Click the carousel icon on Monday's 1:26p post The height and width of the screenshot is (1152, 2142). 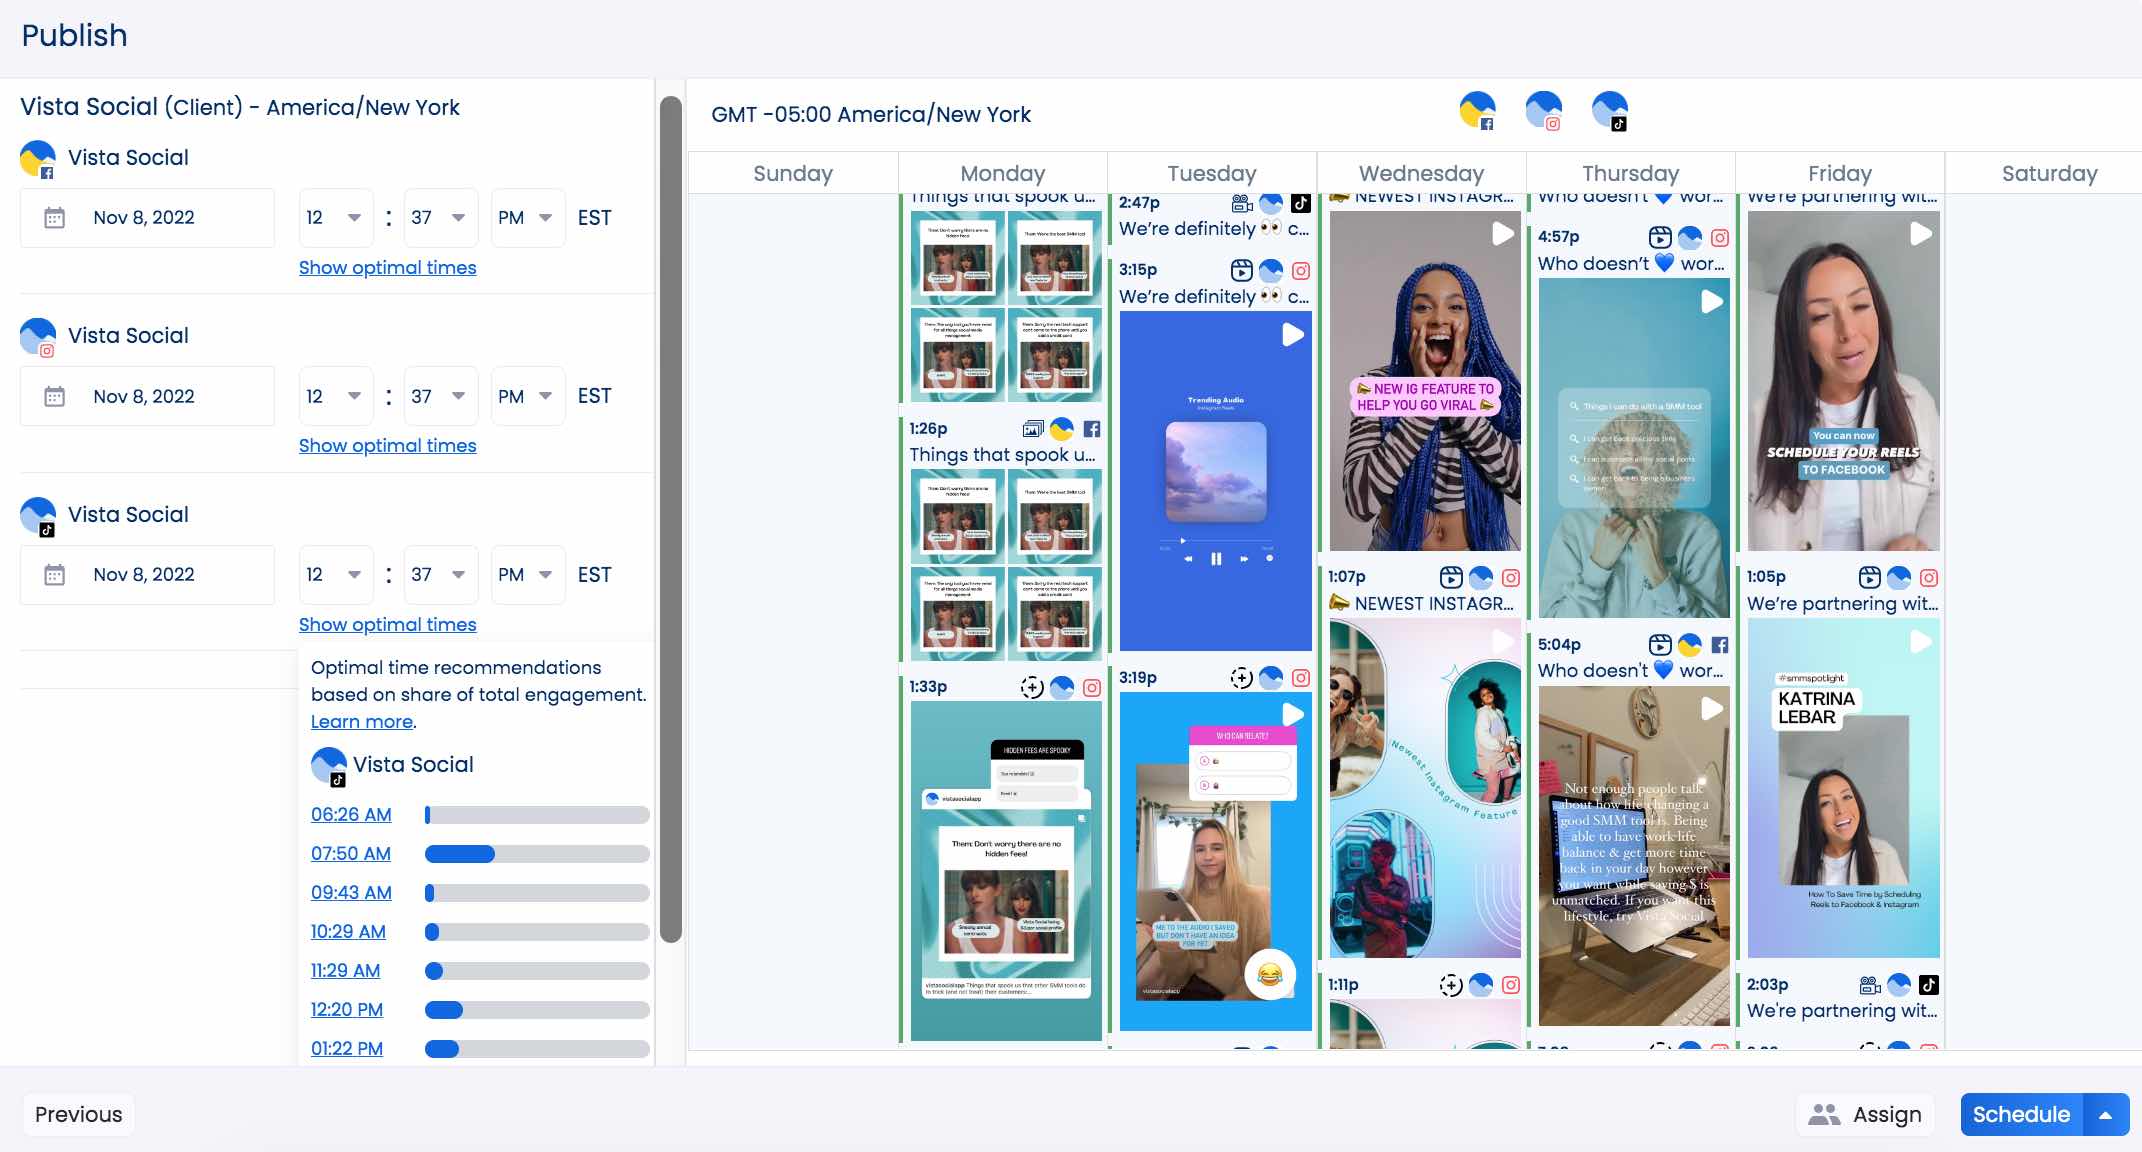[x=1033, y=428]
